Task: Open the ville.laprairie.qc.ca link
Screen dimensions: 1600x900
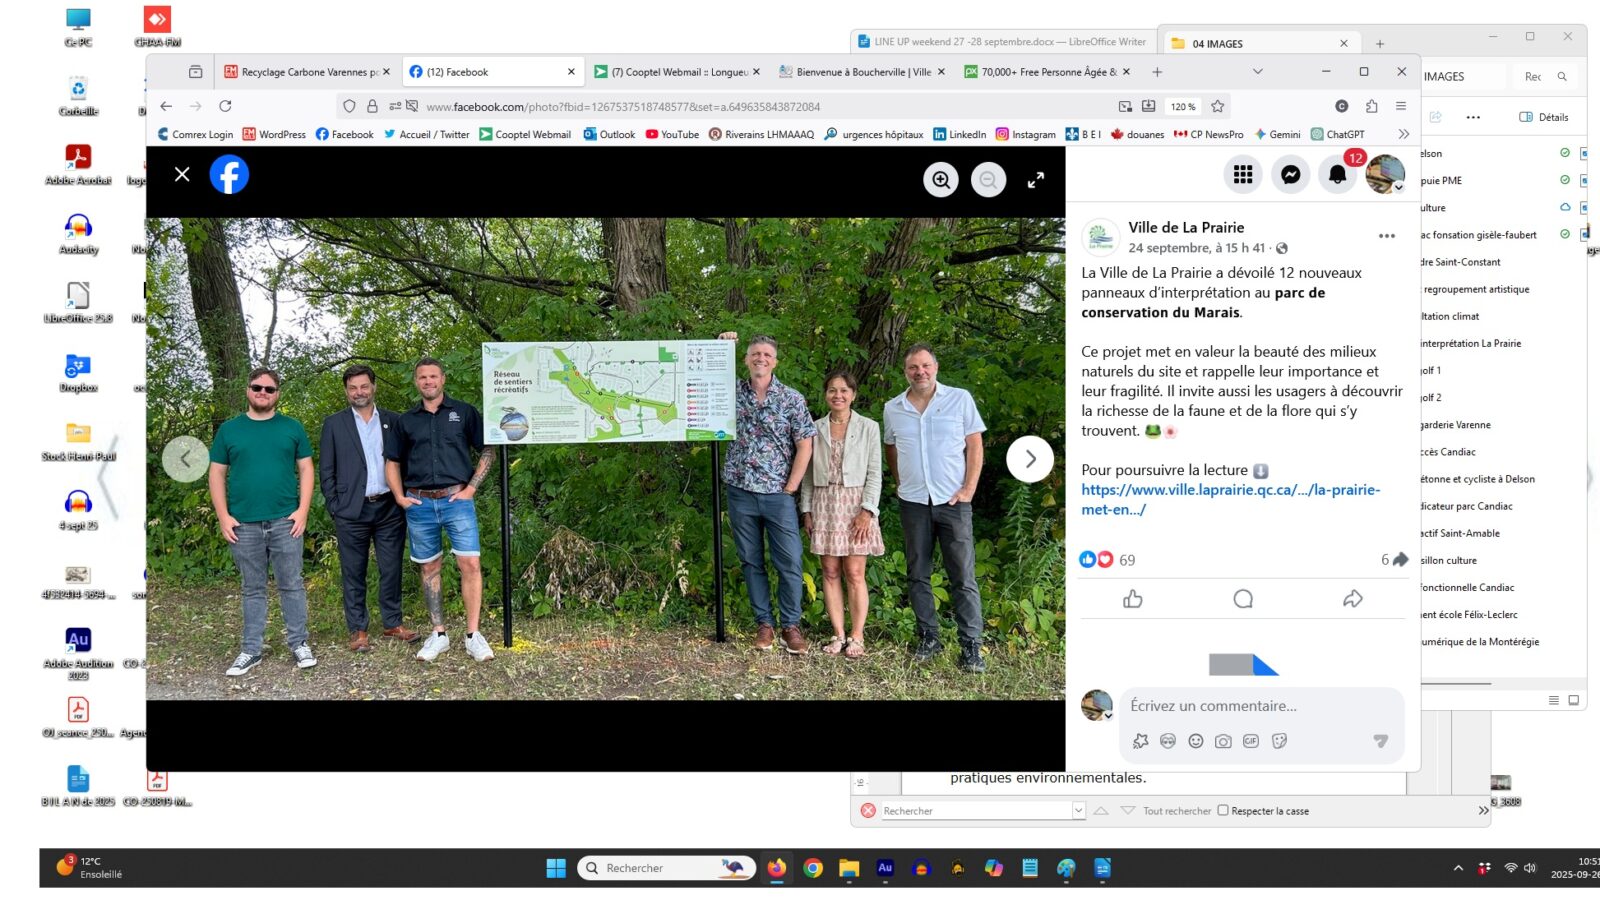Action: coord(1230,499)
